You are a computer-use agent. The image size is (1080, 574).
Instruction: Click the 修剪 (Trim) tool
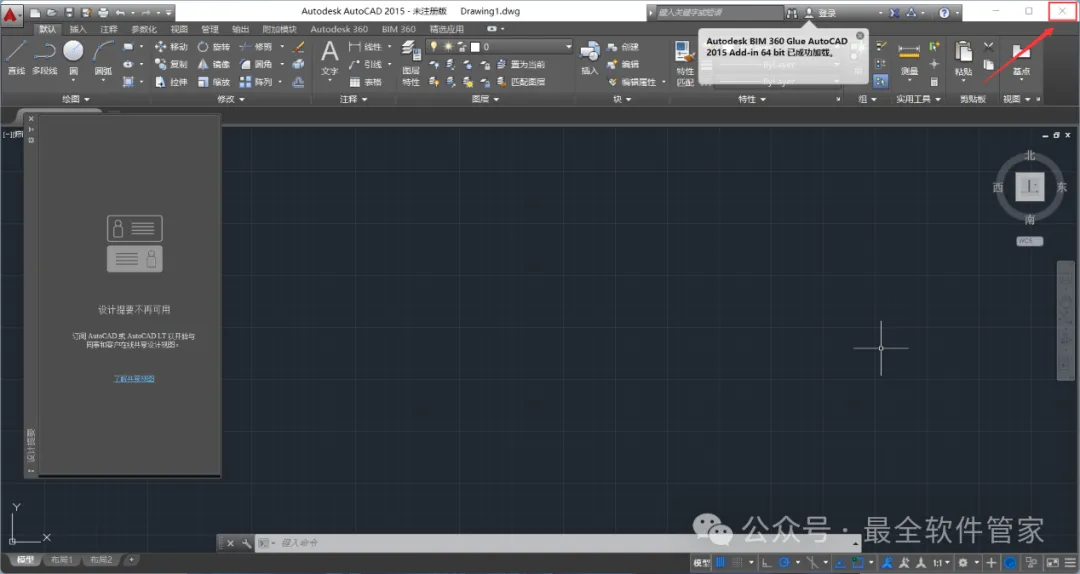coord(256,47)
